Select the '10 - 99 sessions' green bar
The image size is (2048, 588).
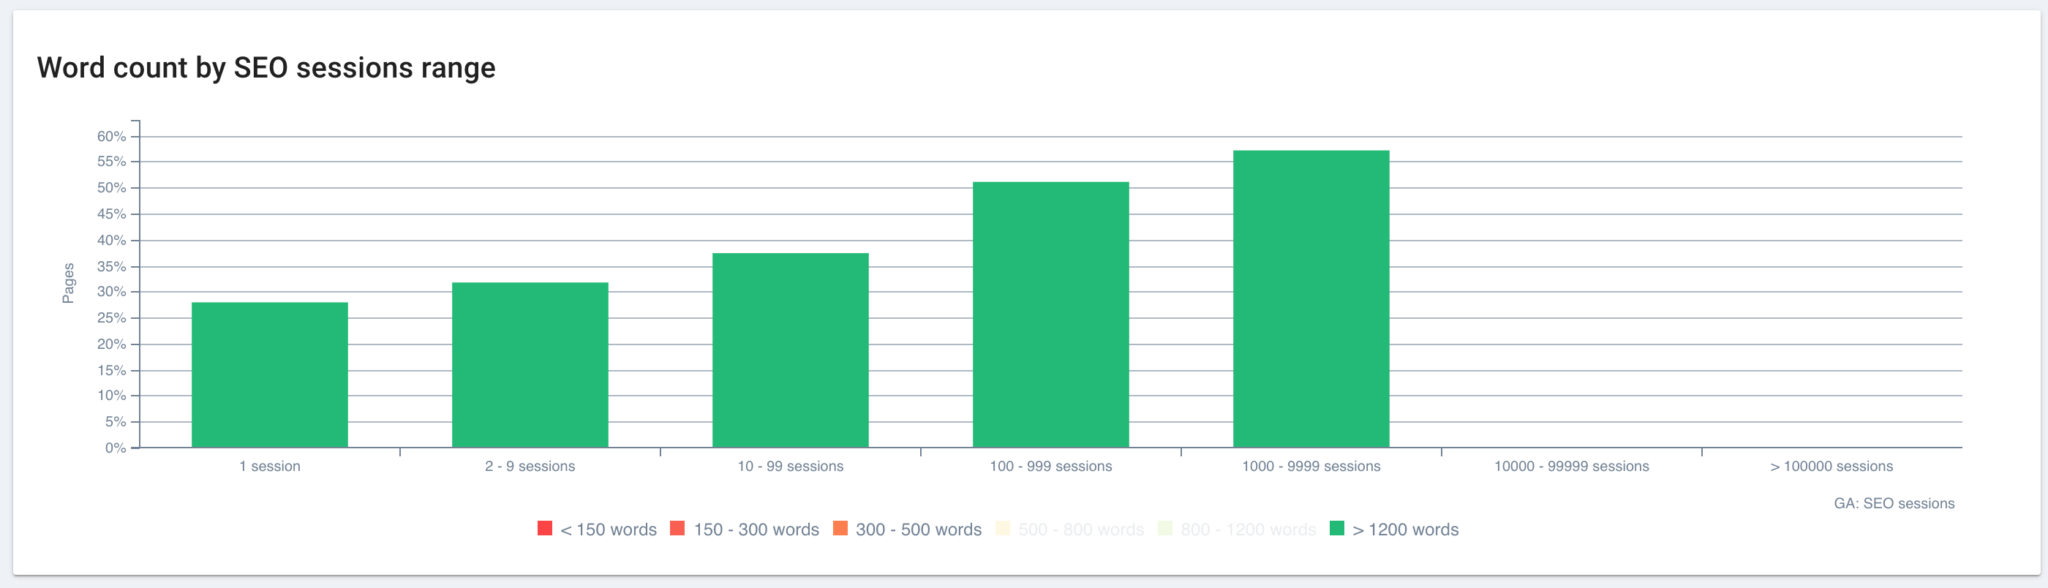click(x=791, y=350)
